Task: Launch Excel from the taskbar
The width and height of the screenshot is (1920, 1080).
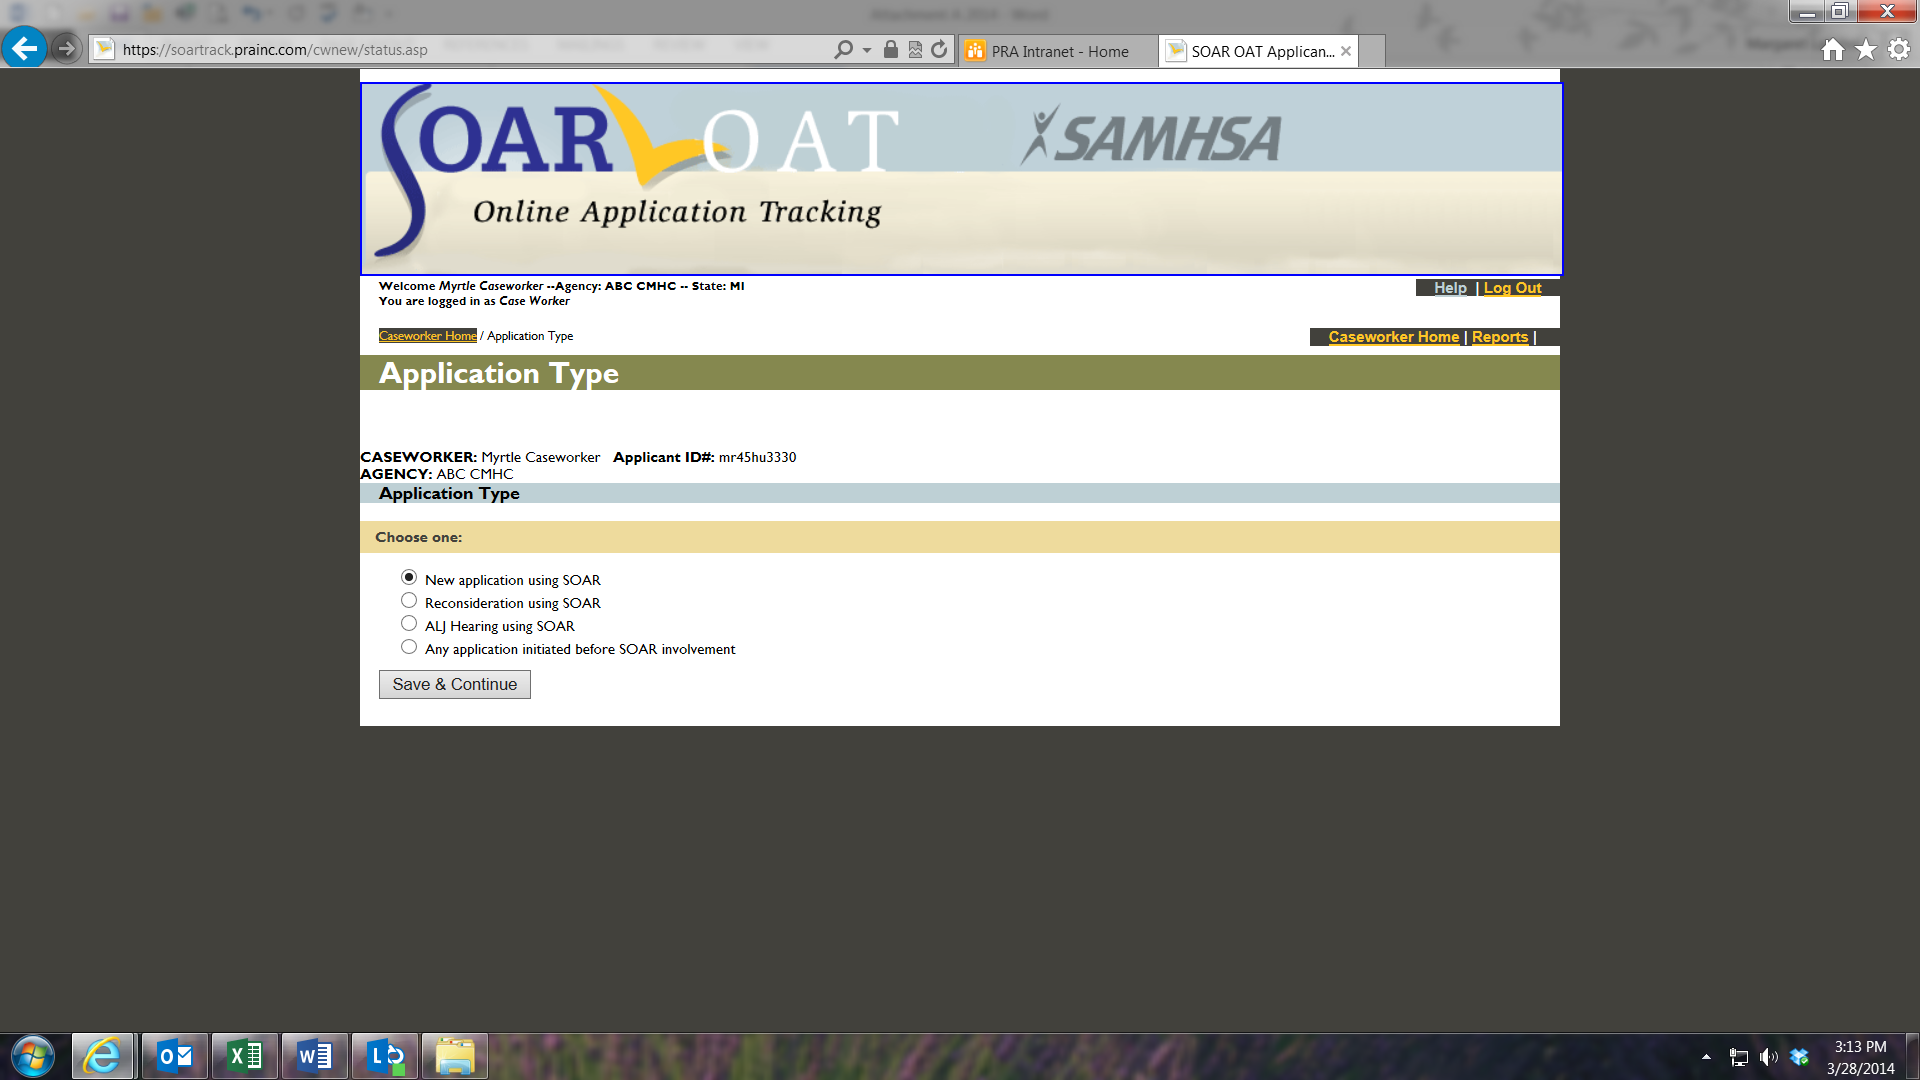Action: (245, 1056)
